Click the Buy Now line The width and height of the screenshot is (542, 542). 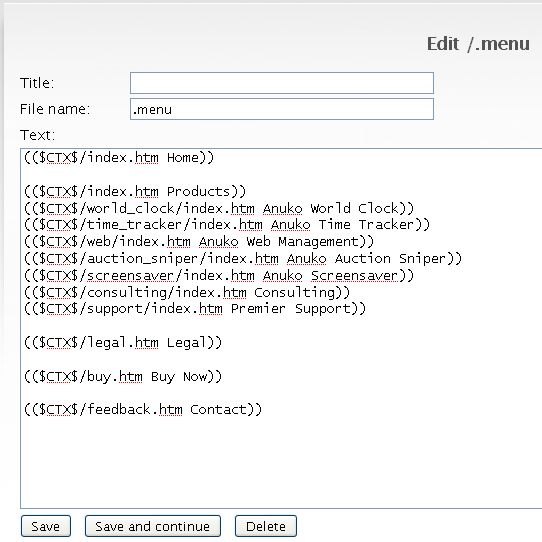pos(123,376)
